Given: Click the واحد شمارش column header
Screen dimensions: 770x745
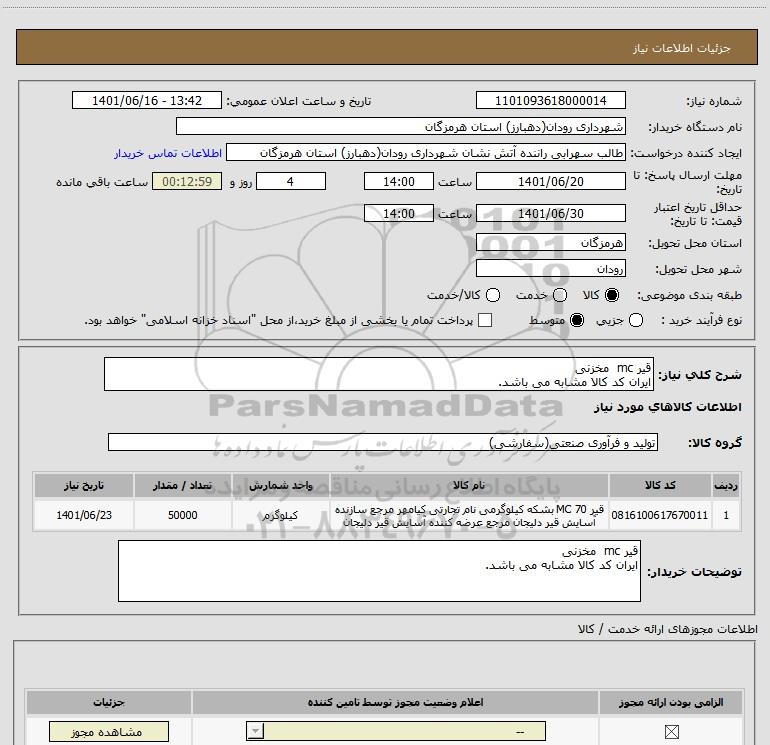Looking at the screenshot, I should 280,485.
